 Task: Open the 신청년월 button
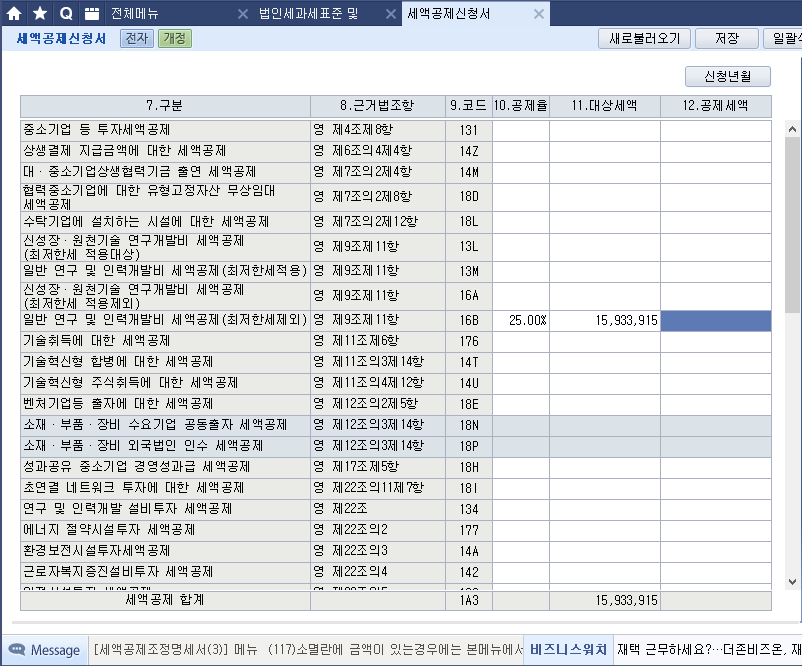[727, 76]
